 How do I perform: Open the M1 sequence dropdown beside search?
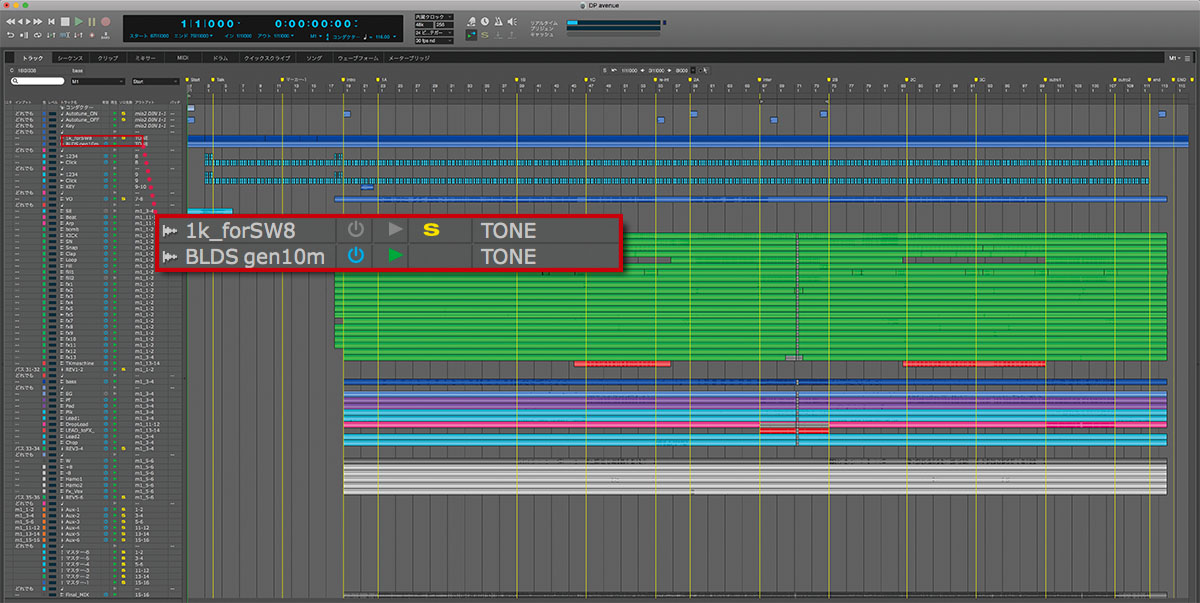click(x=97, y=80)
